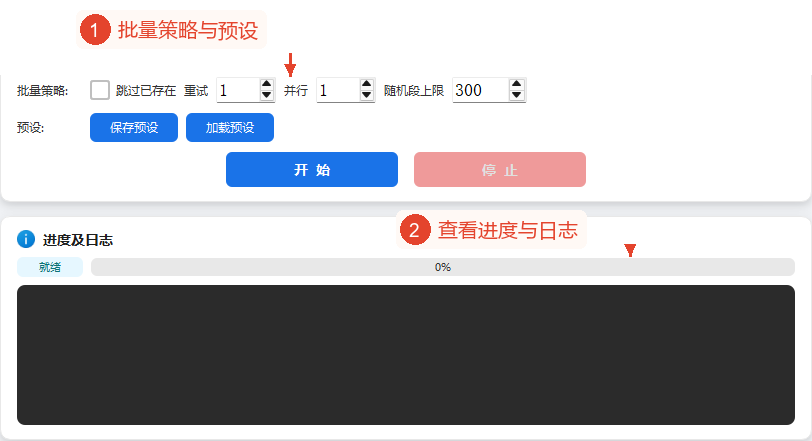Click the blue info icon beside 进度及日志
This screenshot has width=812, height=441.
pyautogui.click(x=26, y=239)
